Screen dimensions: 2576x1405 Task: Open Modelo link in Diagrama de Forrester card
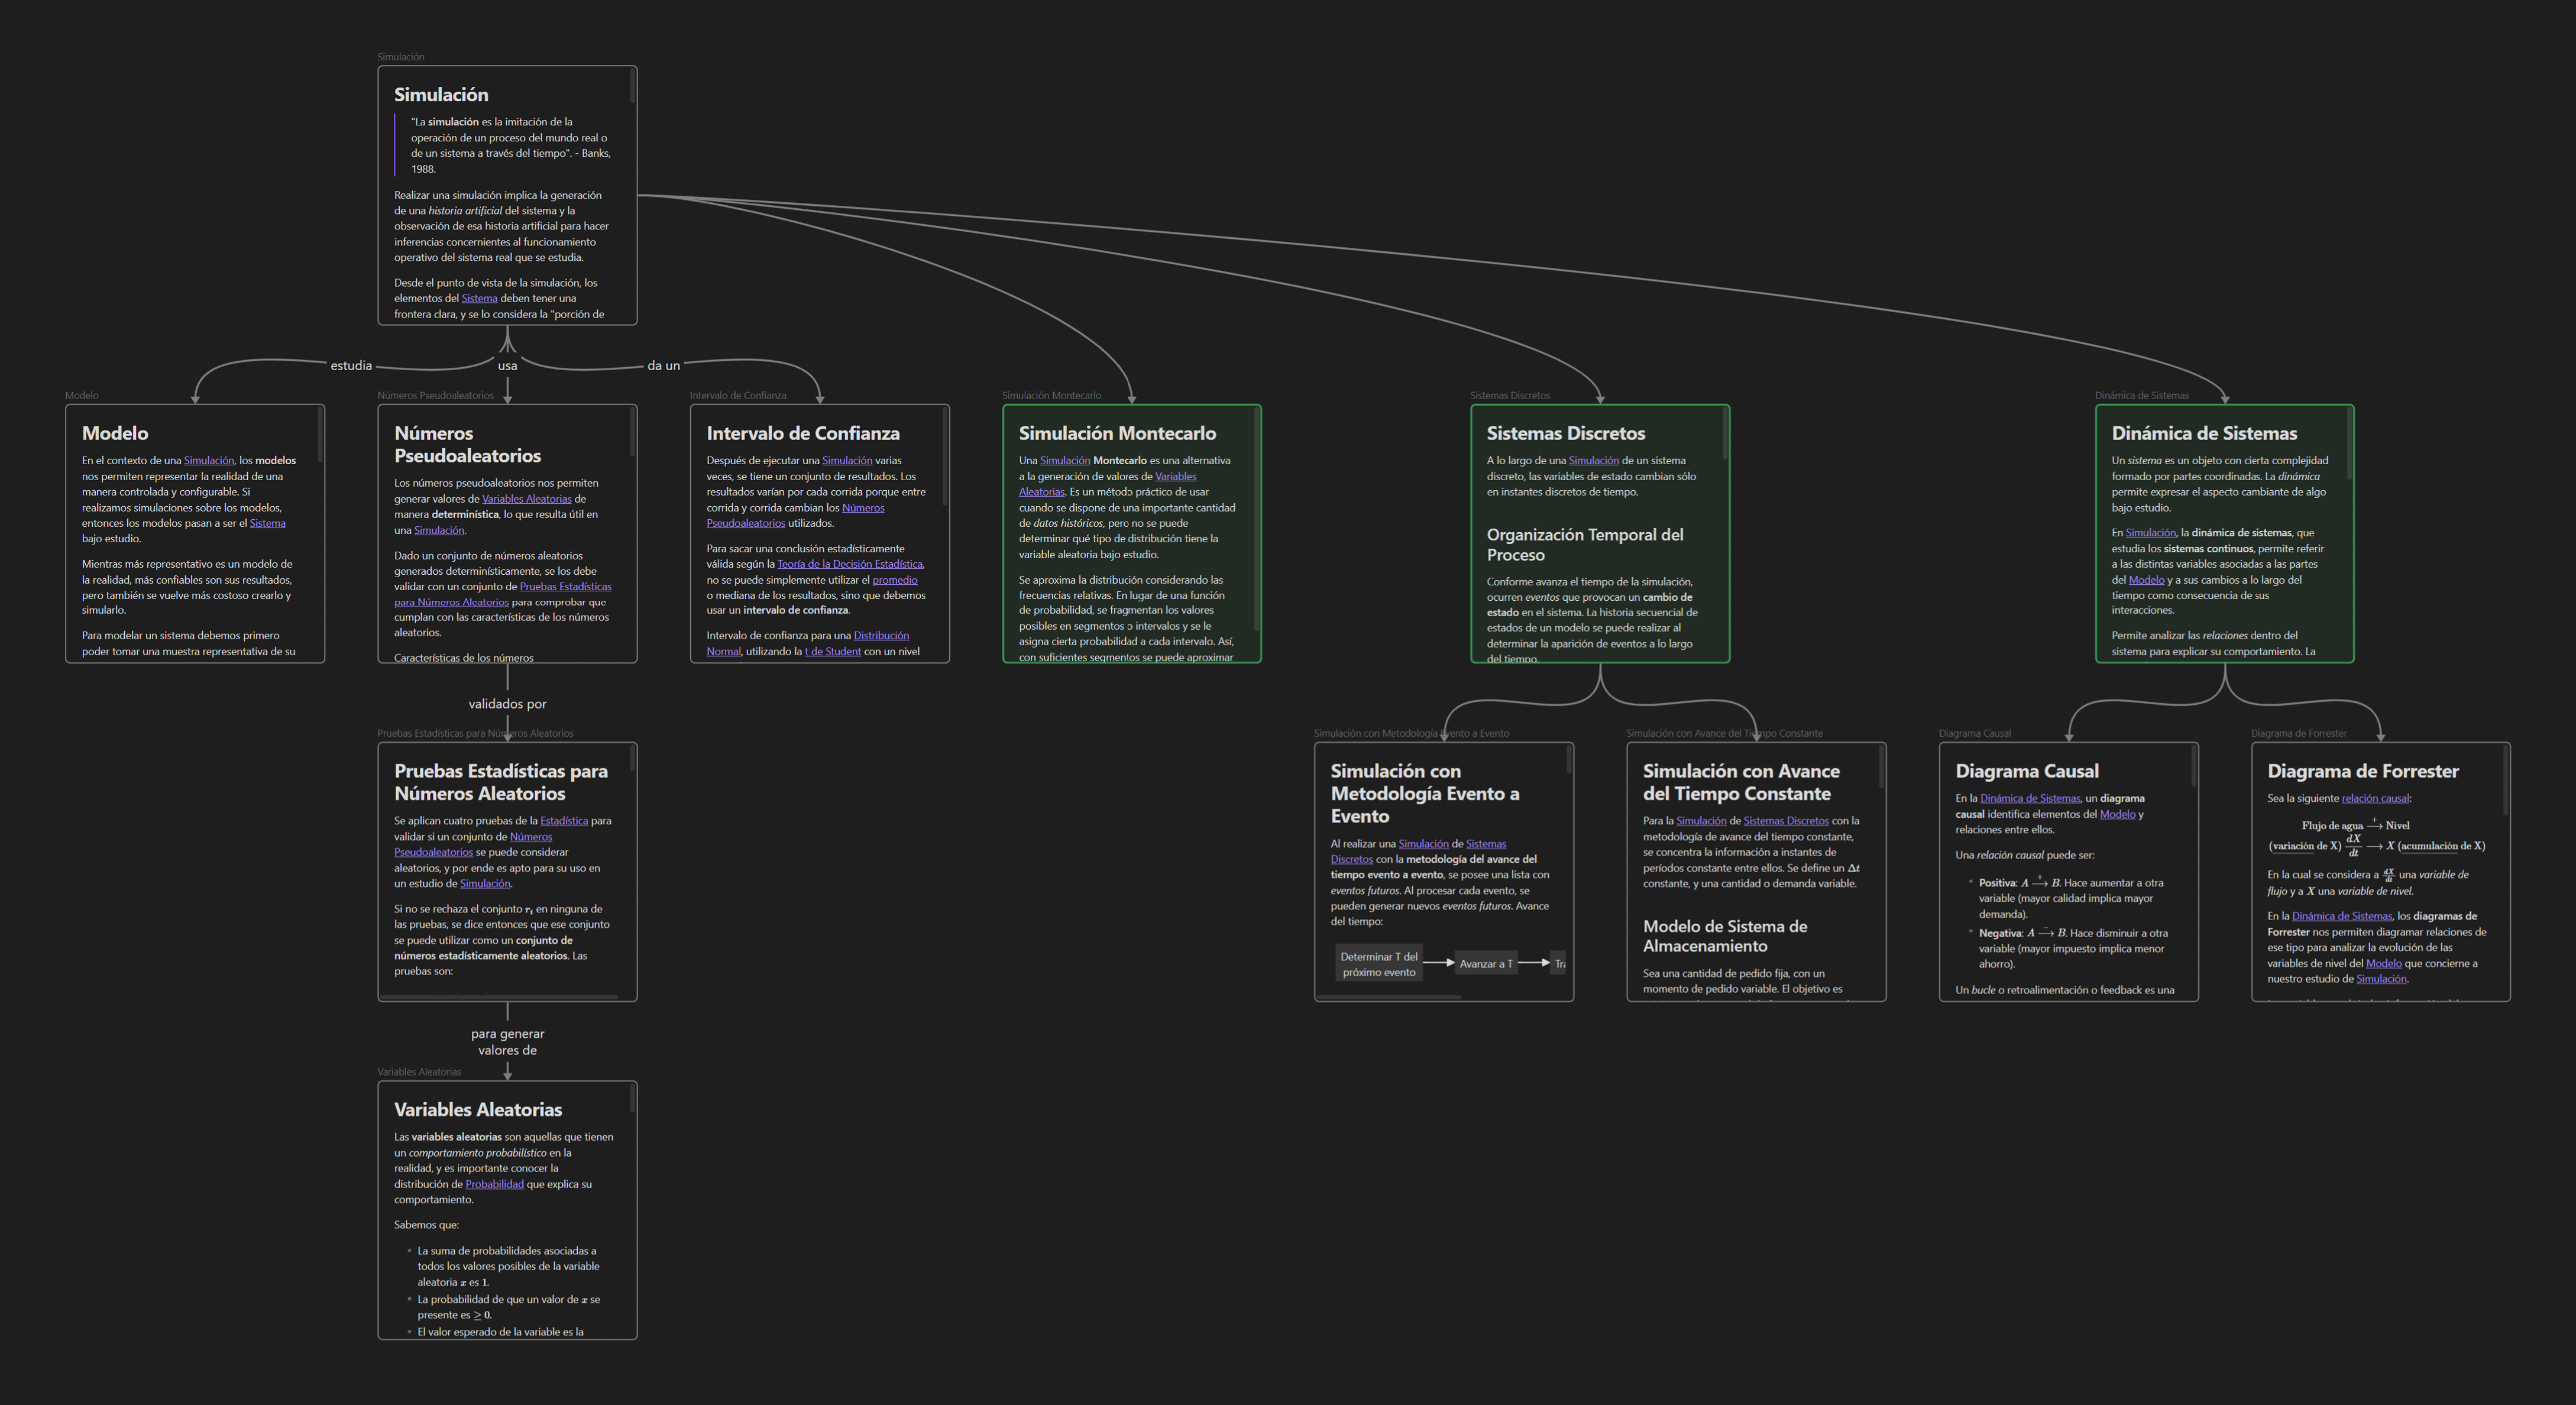(x=2384, y=964)
